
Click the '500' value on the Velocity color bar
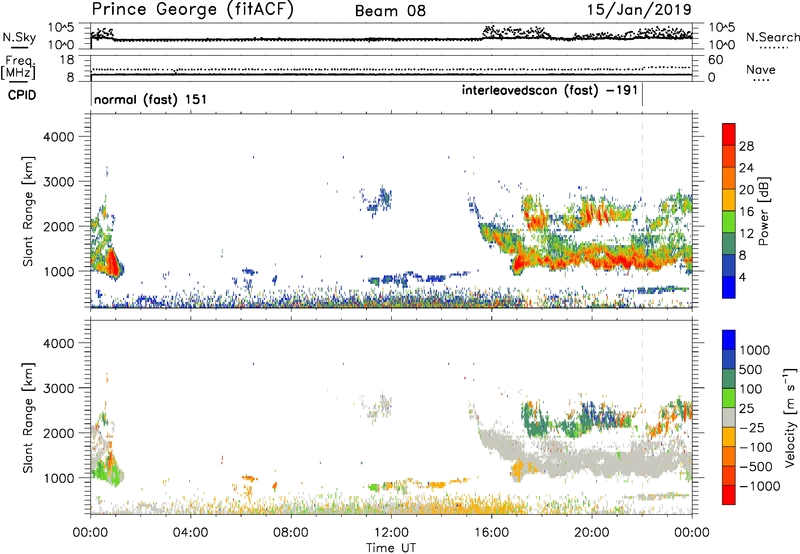[751, 370]
